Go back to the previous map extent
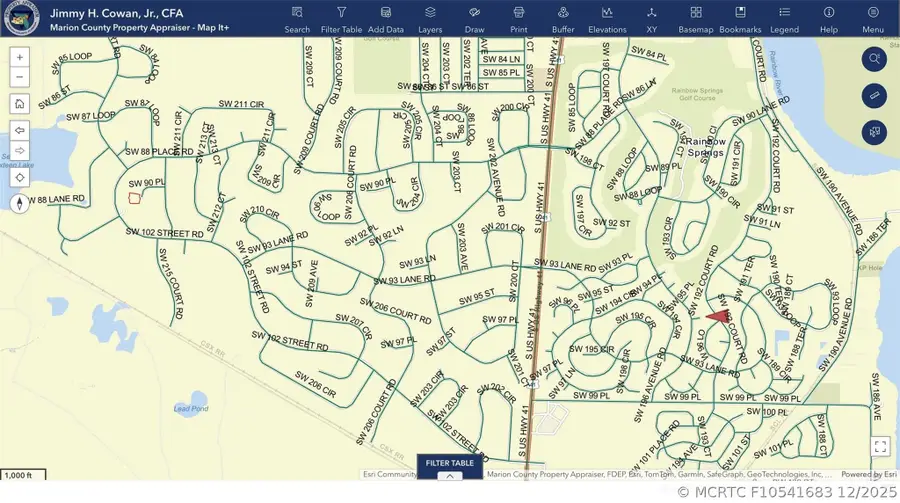Viewport: 900px width, 503px height. click(20, 131)
